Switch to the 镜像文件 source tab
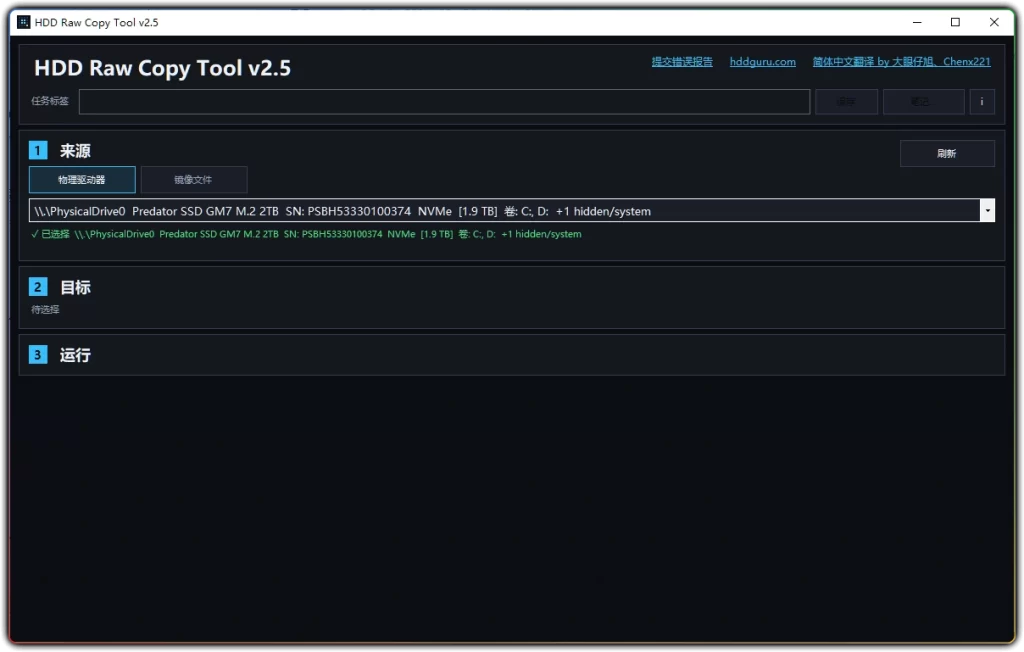 click(x=193, y=180)
